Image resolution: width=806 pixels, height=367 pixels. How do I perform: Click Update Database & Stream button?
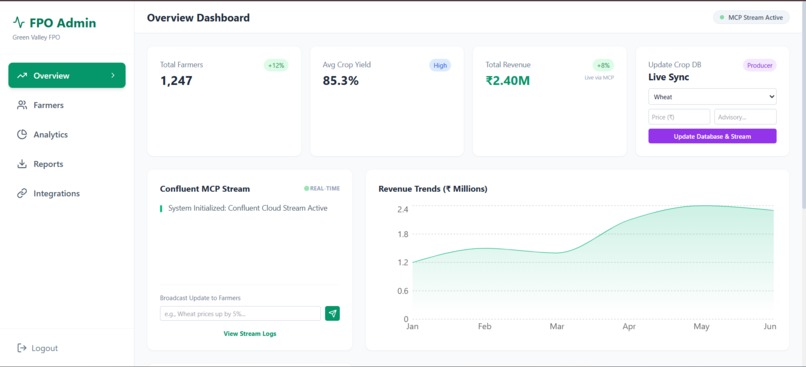(x=712, y=136)
